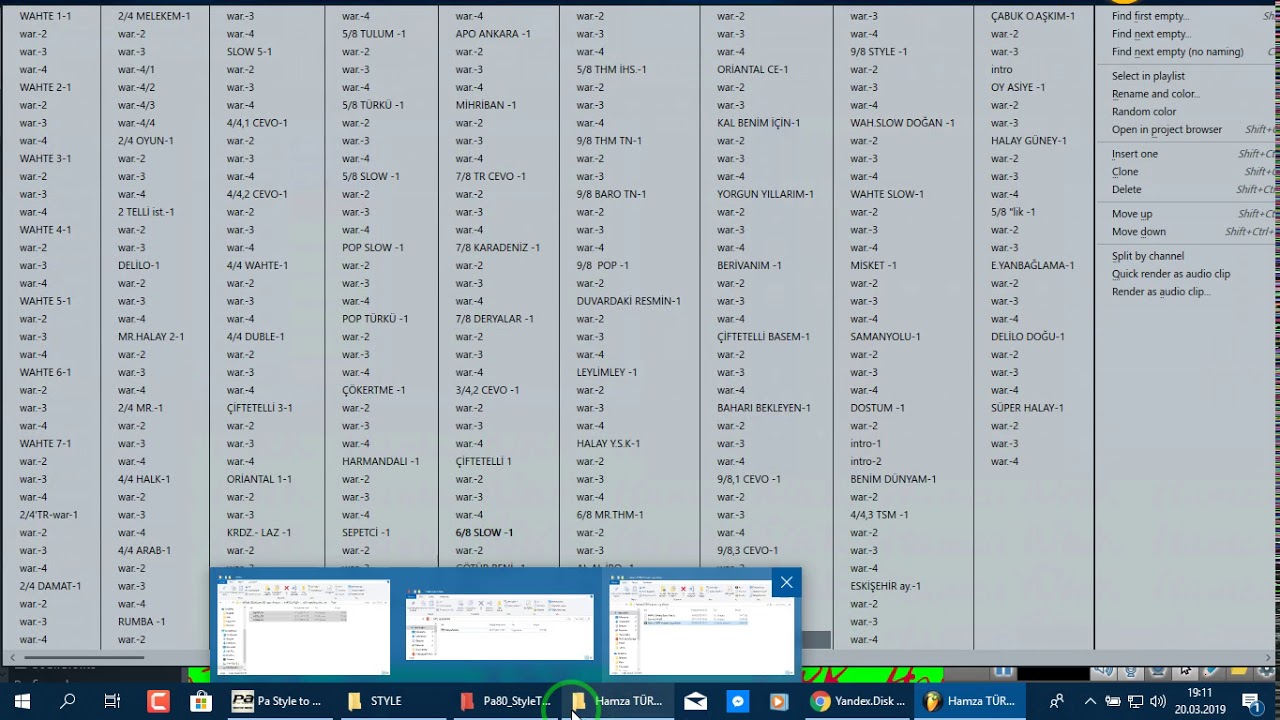Choose Find first empty... in context menu
Viewport: 1280px width, 720px height.
click(x=1150, y=16)
